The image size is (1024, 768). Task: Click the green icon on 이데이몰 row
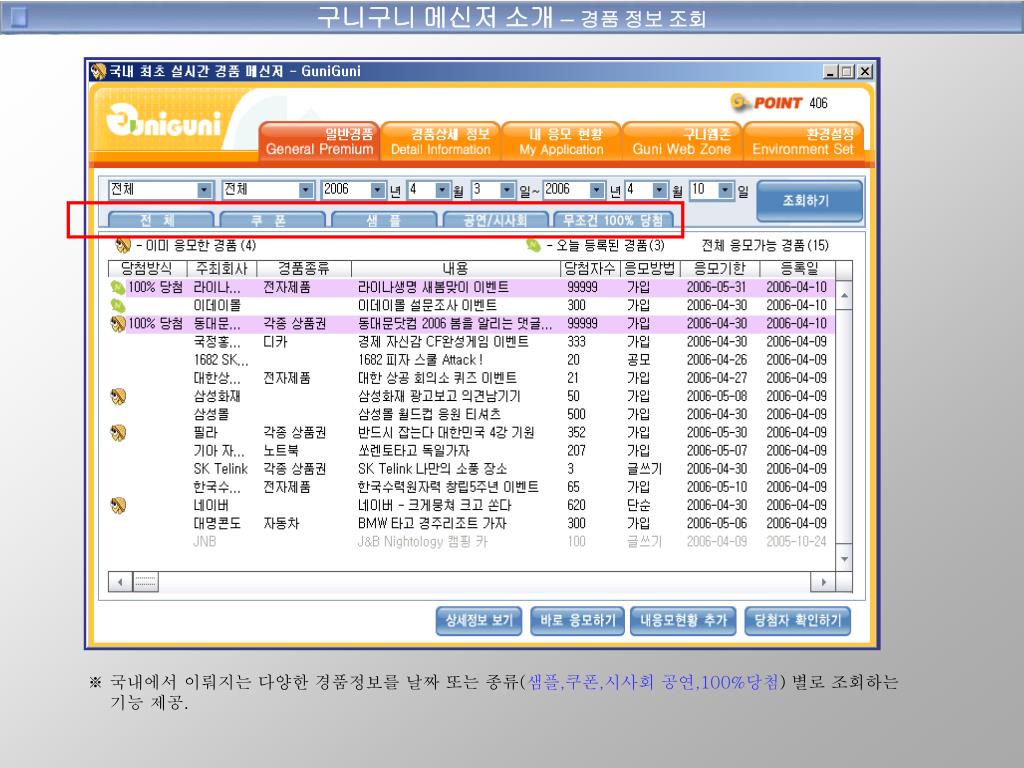[x=118, y=305]
